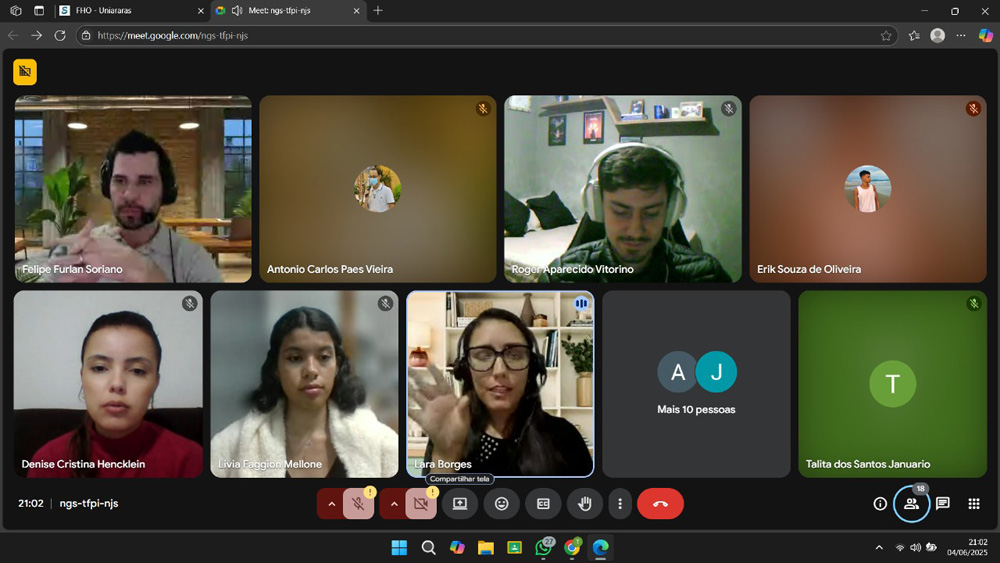Click the meeting code ngs-tfpi-njs text

(89, 503)
